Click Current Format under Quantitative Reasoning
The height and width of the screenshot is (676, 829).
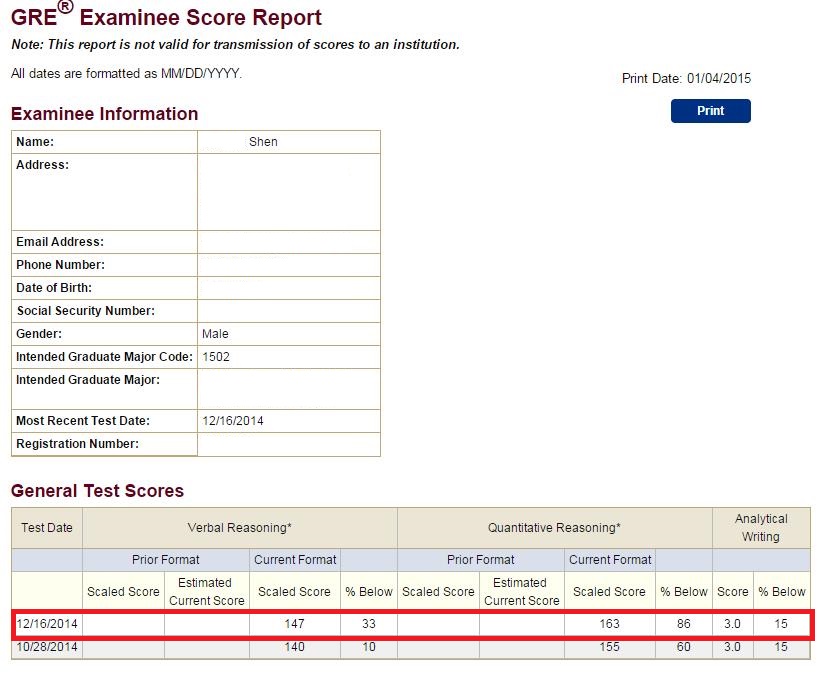(610, 560)
